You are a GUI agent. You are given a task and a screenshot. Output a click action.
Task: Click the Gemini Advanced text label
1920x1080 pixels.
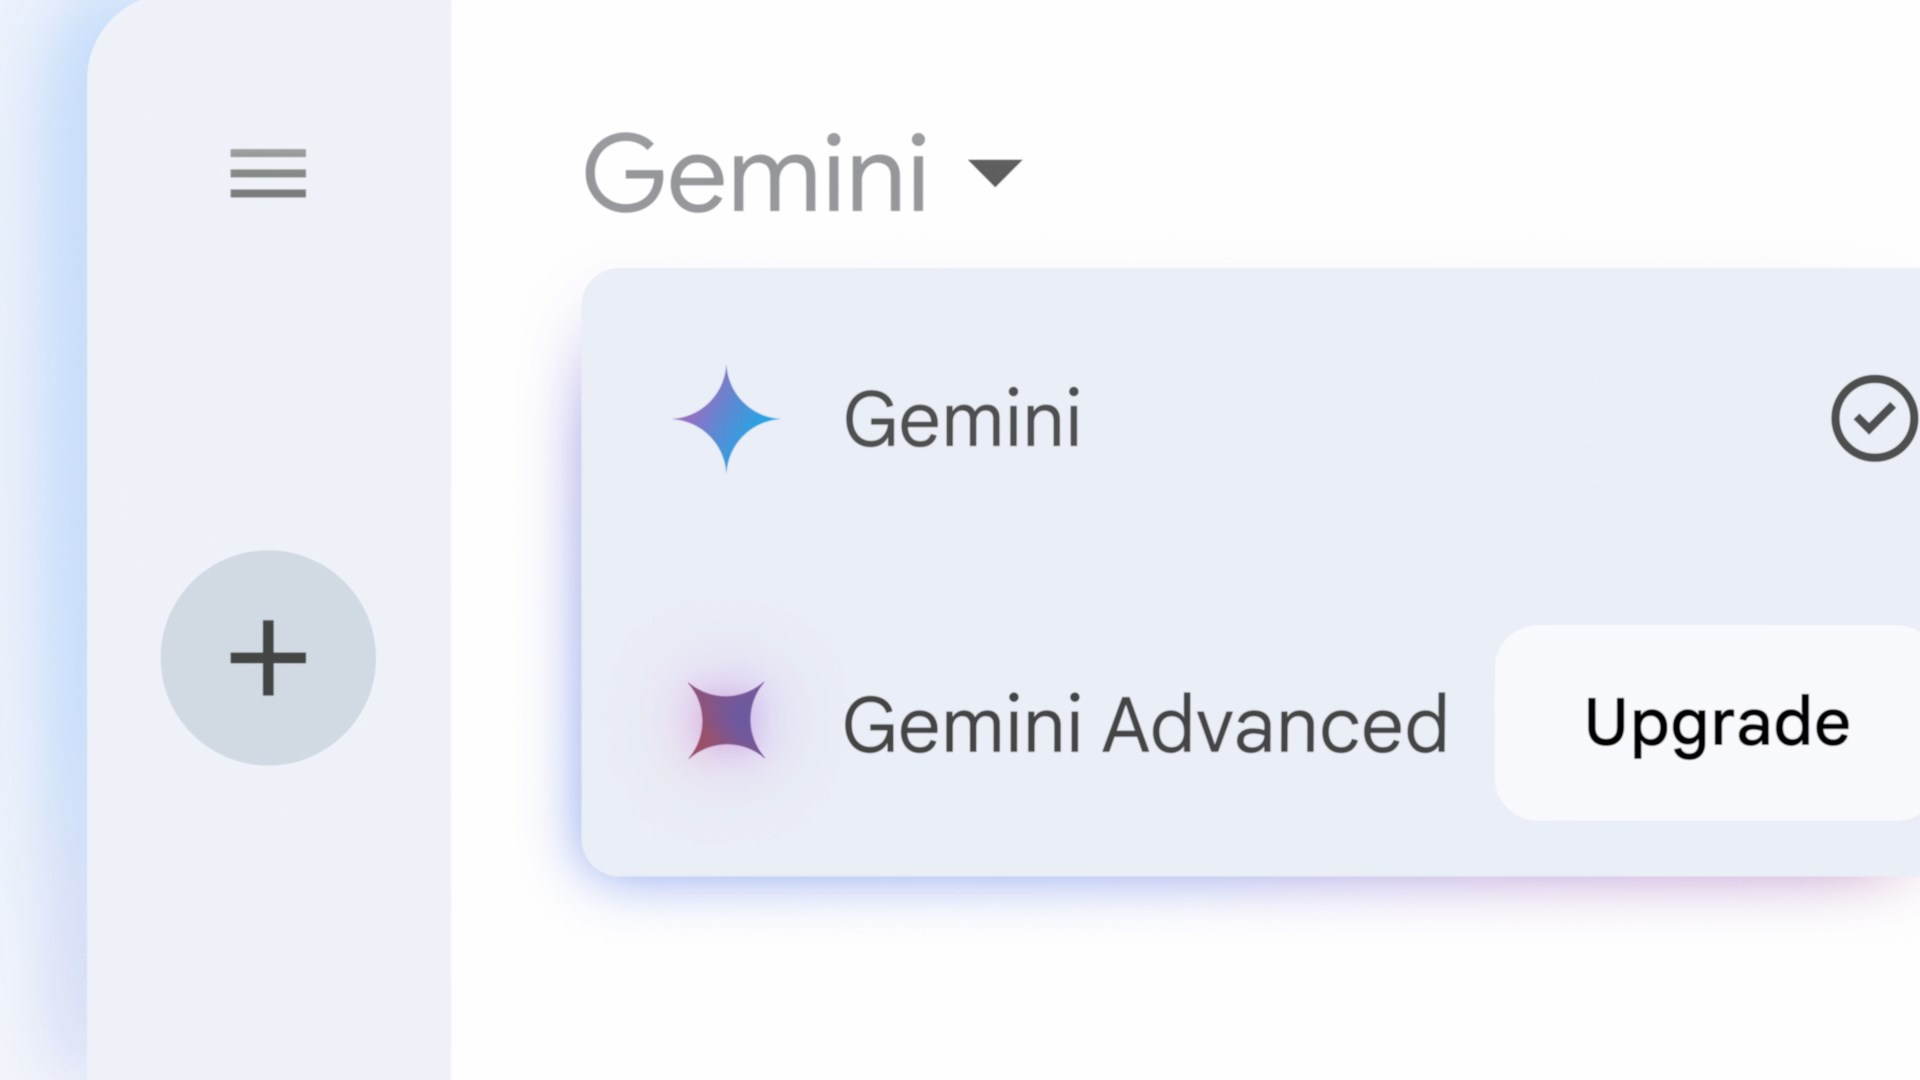tap(1145, 724)
